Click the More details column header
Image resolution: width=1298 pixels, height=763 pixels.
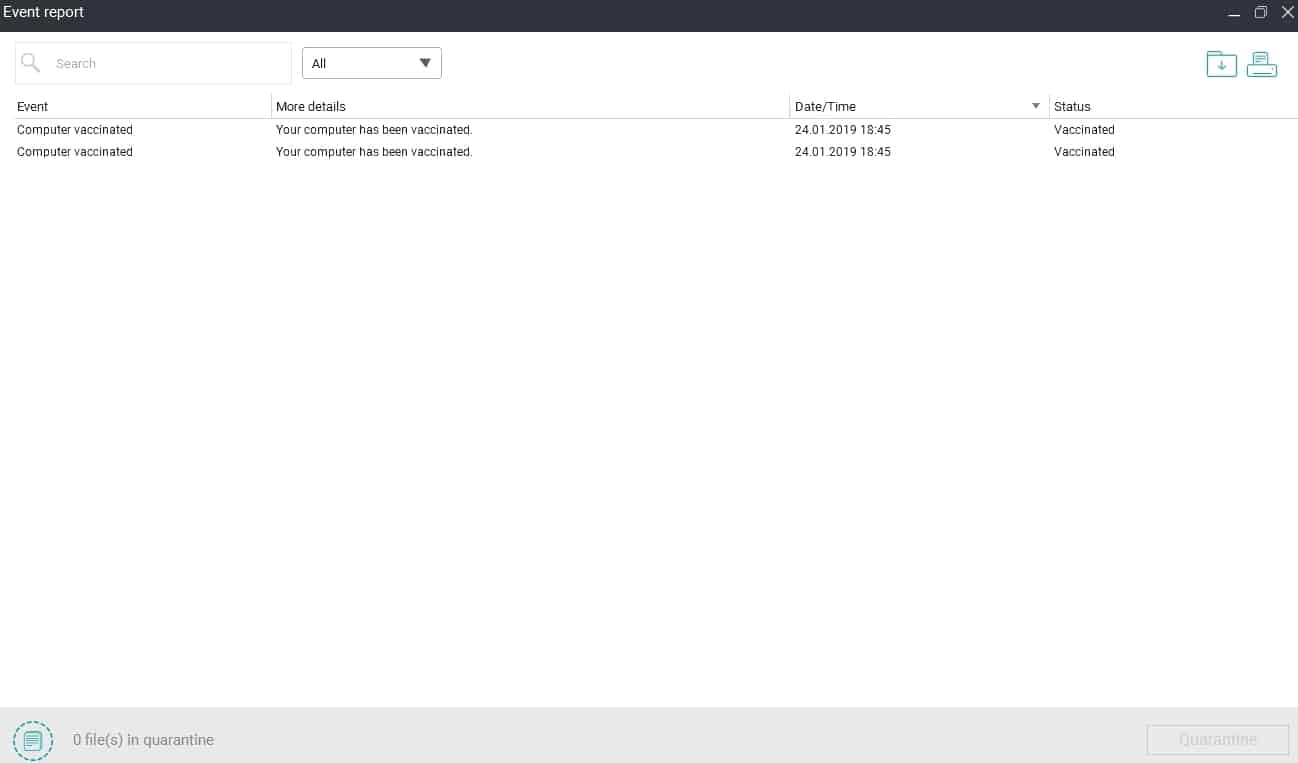310,106
